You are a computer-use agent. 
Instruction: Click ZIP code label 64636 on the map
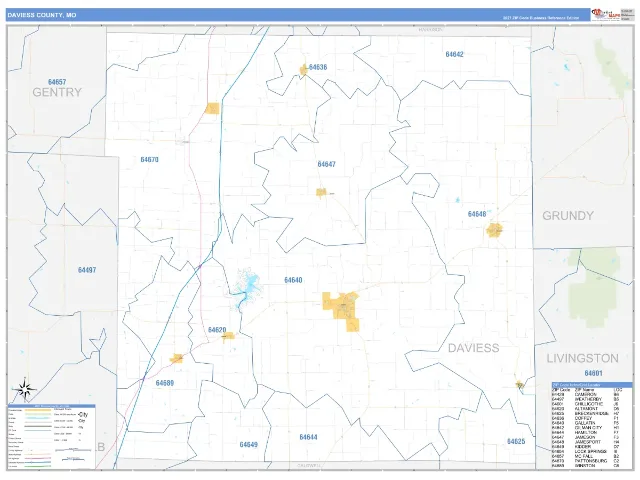(x=318, y=67)
